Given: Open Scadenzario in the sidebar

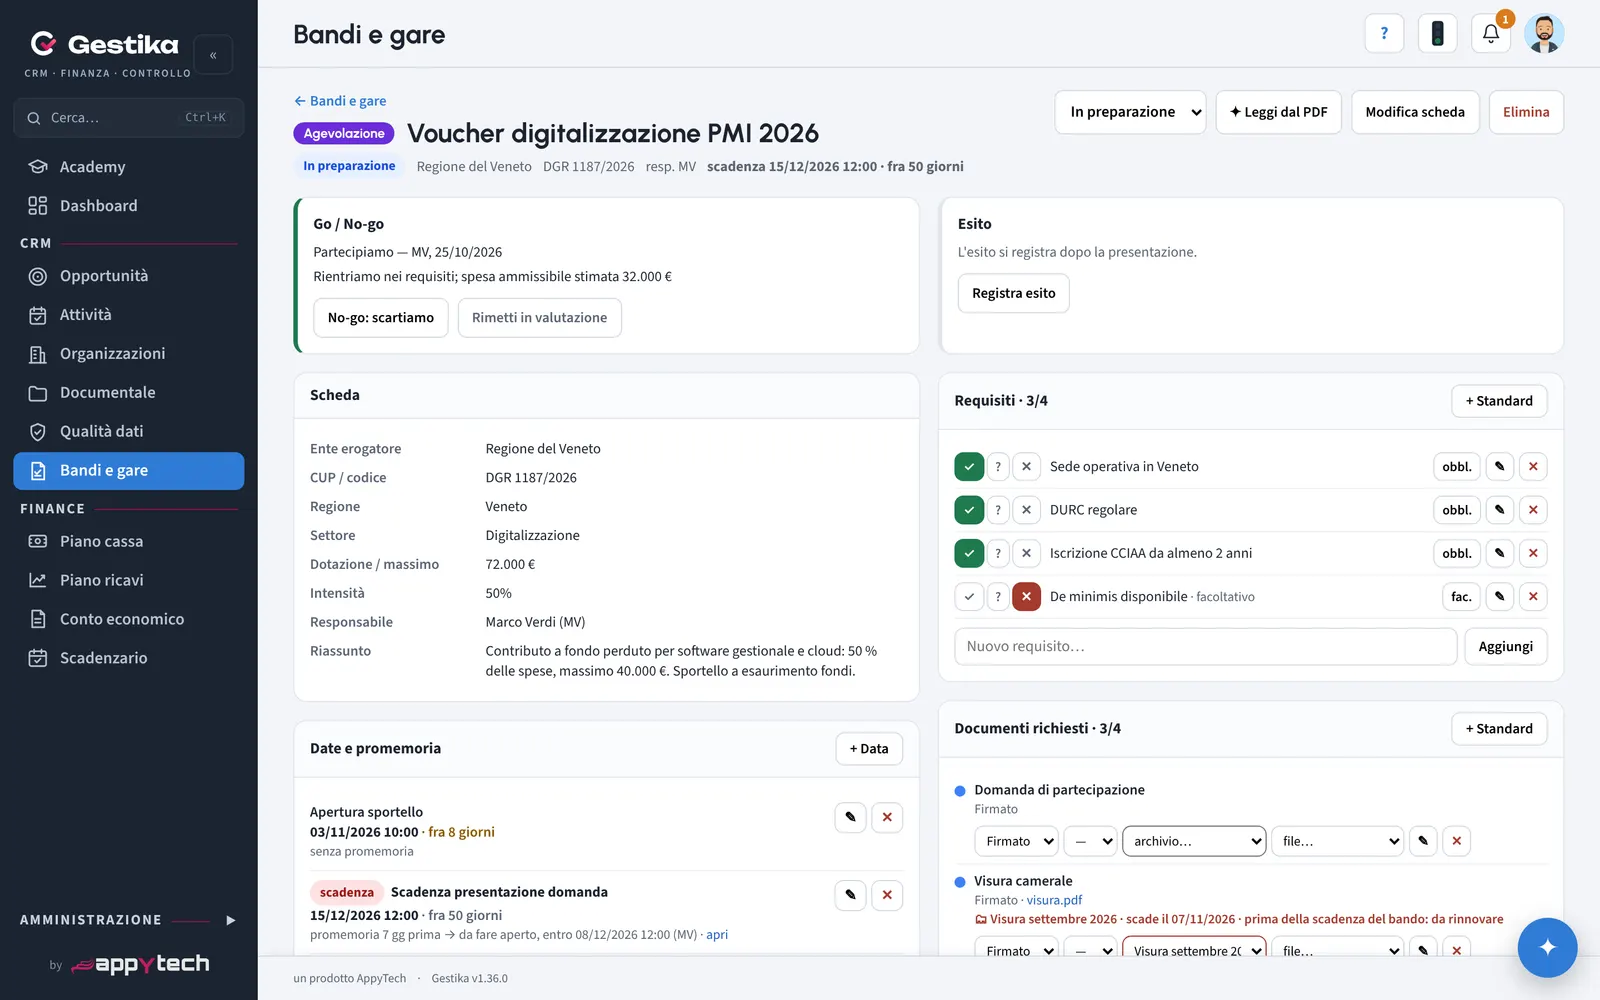Looking at the screenshot, I should [x=128, y=658].
